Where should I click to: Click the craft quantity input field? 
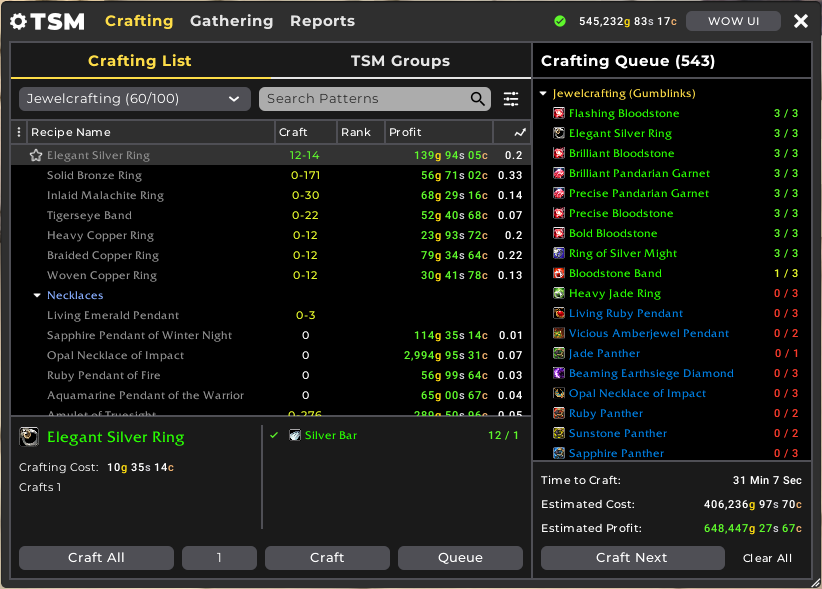click(219, 558)
